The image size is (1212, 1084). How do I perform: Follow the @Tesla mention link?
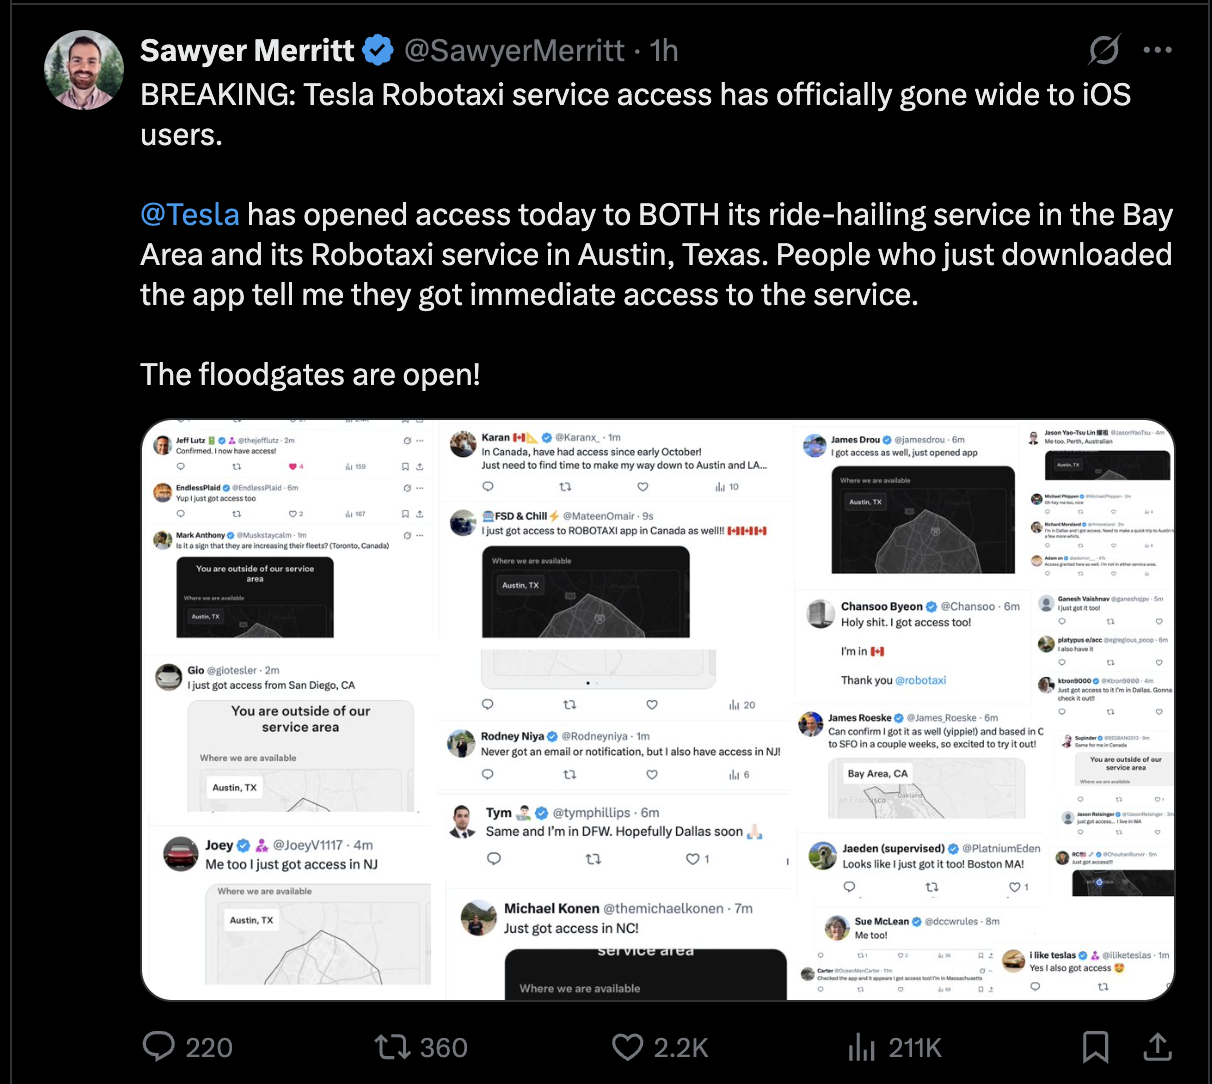point(190,214)
